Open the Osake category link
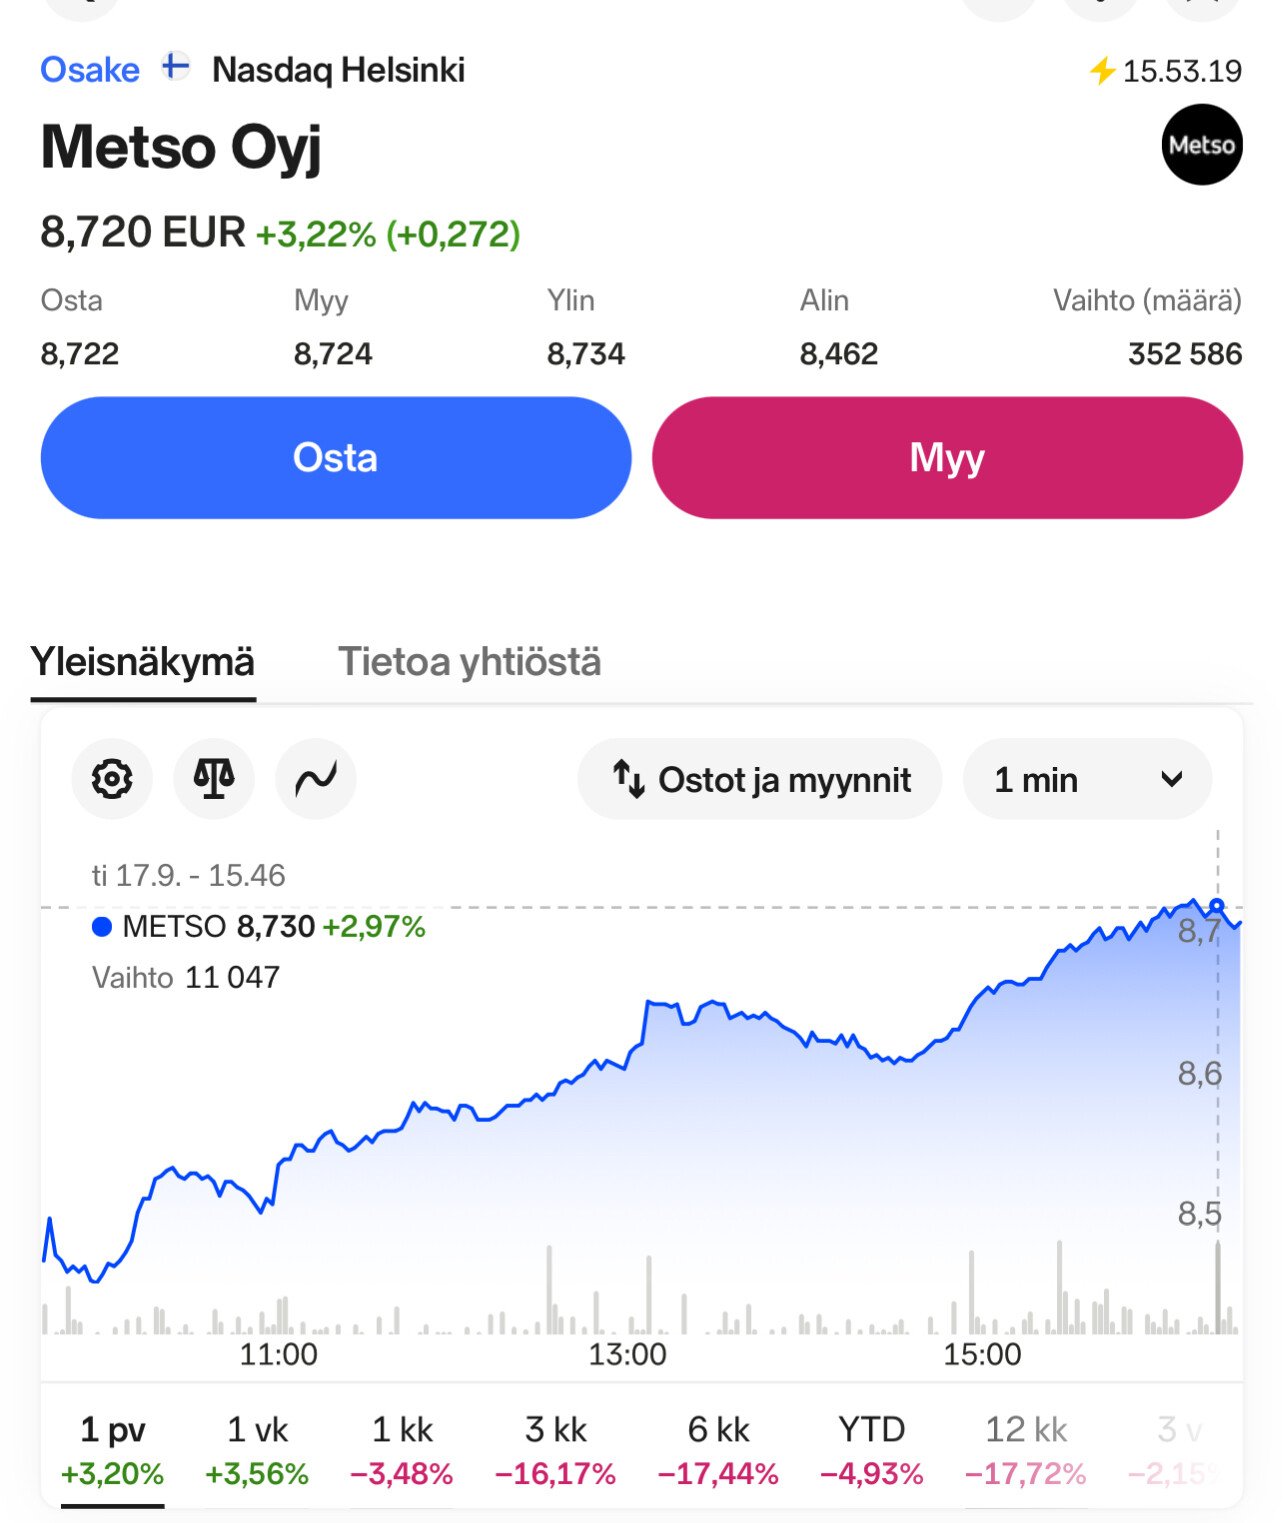The height and width of the screenshot is (1523, 1284). [x=90, y=70]
